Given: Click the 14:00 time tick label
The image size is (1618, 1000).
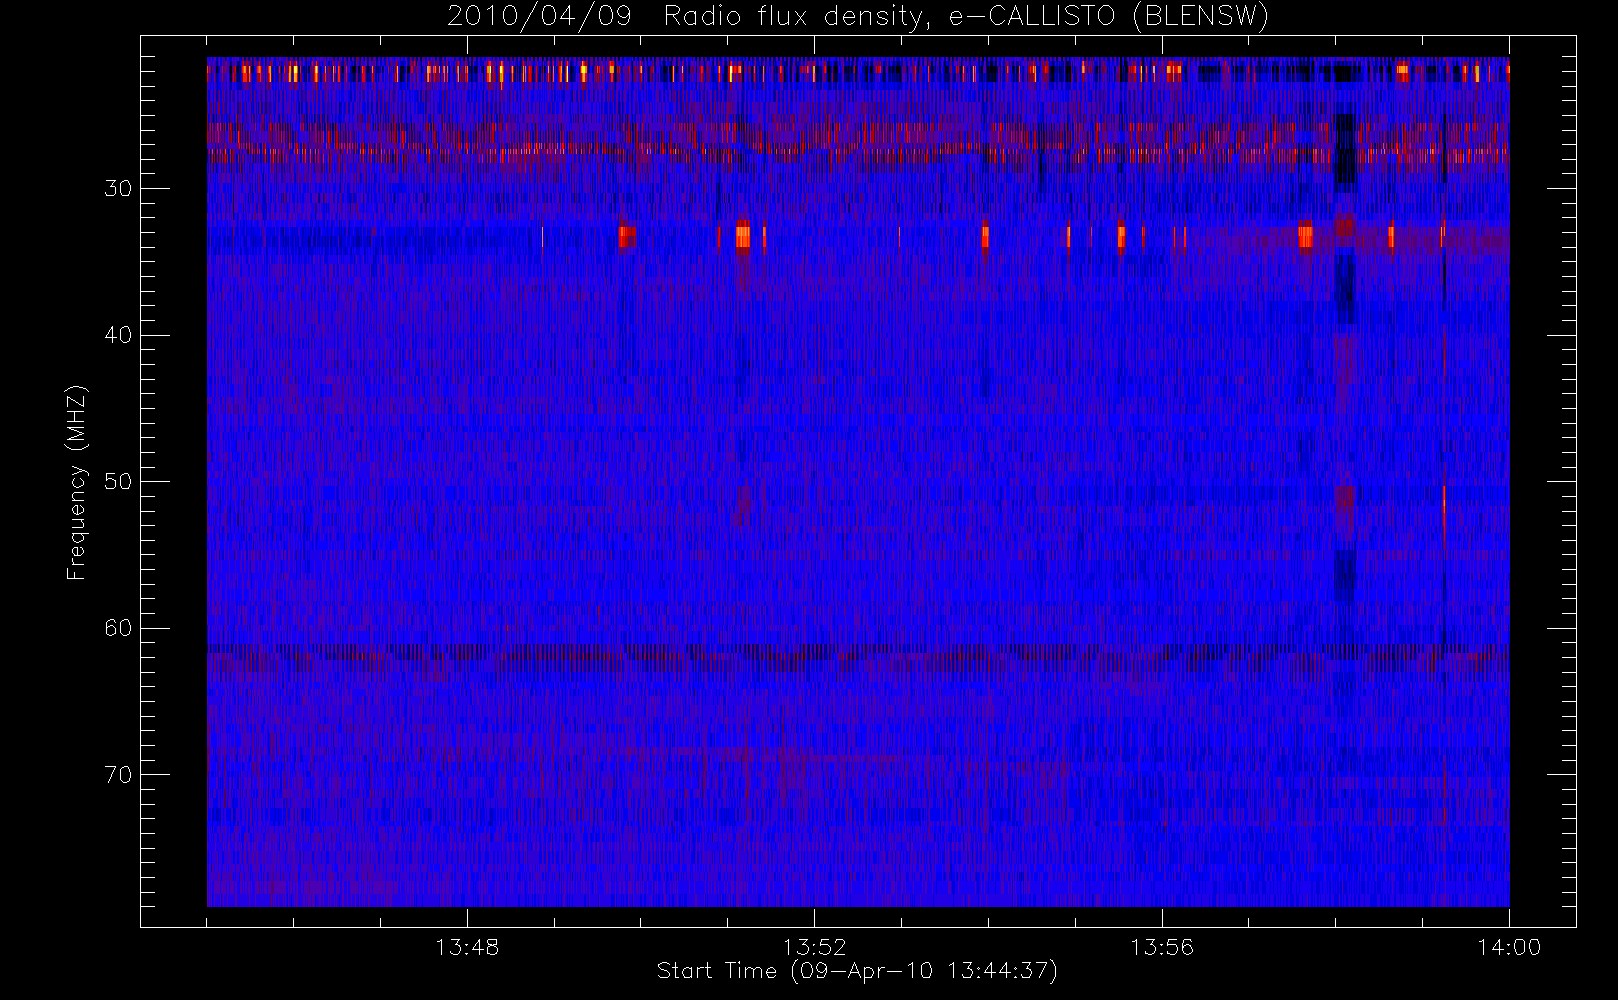Looking at the screenshot, I should tap(1509, 947).
